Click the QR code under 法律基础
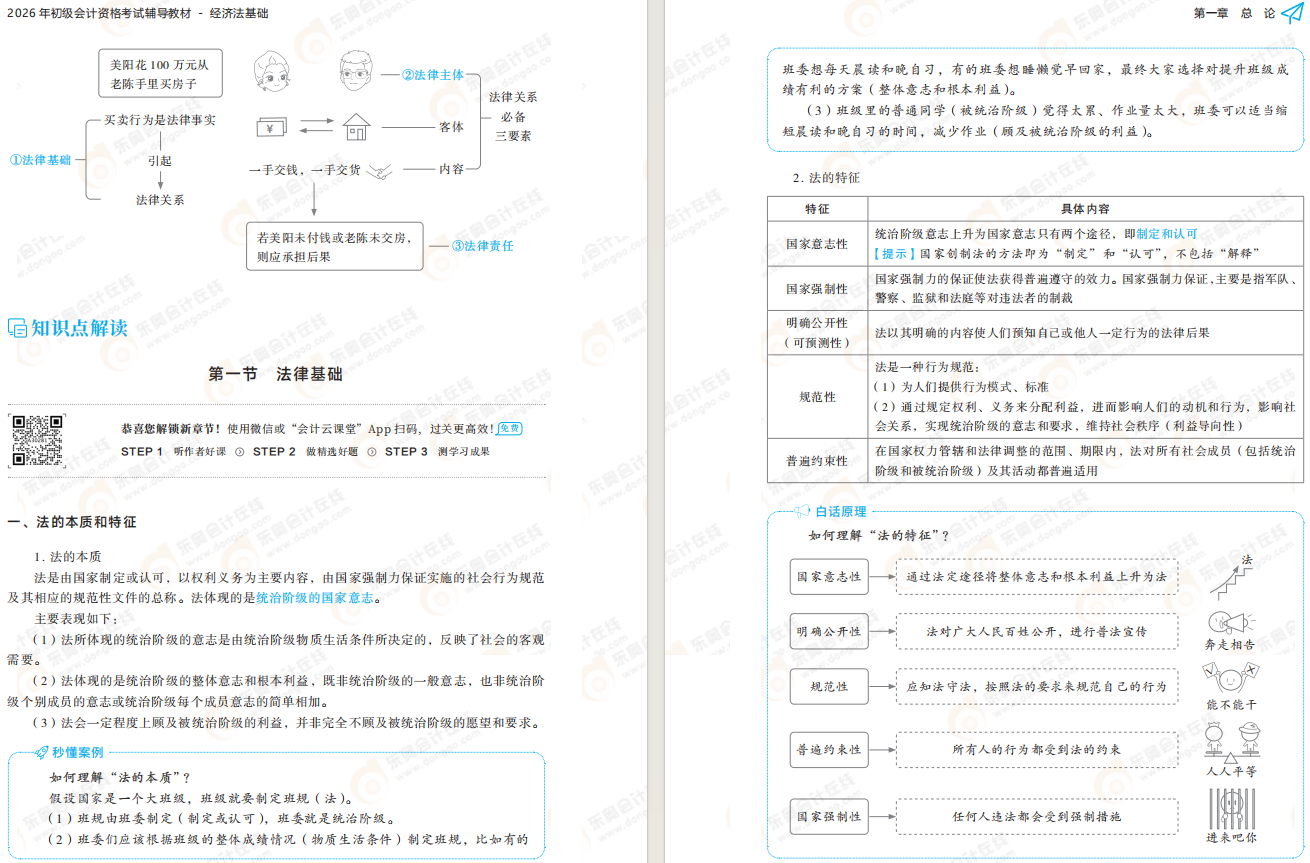The image size is (1310, 863). (x=37, y=440)
